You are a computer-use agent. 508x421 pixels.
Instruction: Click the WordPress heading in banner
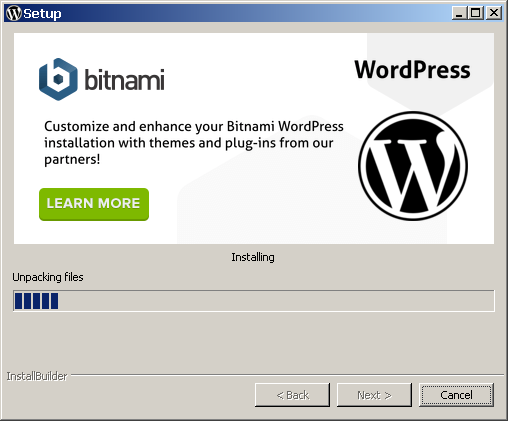pyautogui.click(x=412, y=70)
